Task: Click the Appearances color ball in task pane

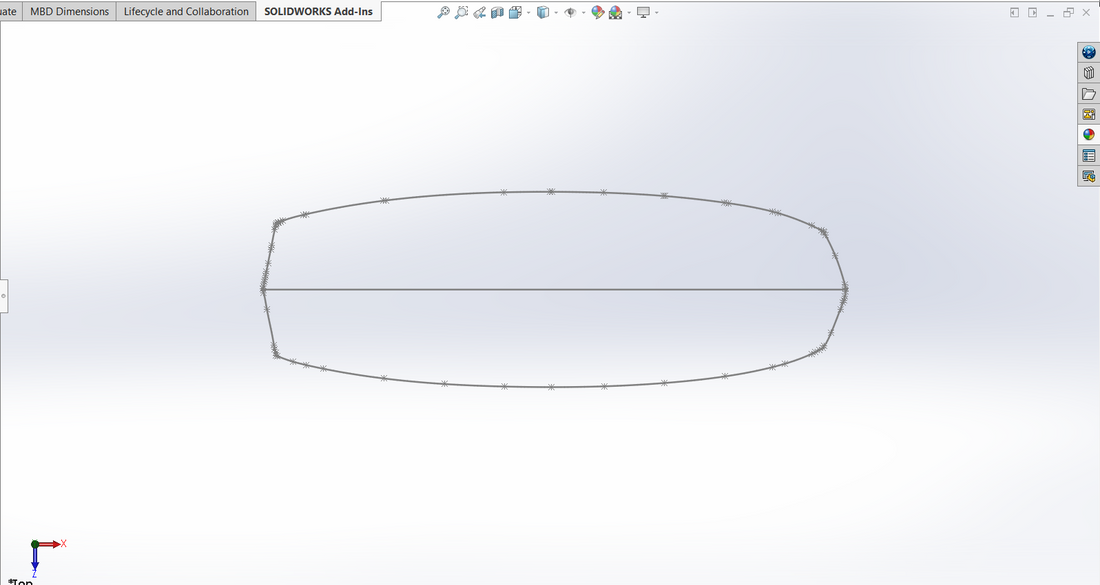Action: click(x=1088, y=135)
